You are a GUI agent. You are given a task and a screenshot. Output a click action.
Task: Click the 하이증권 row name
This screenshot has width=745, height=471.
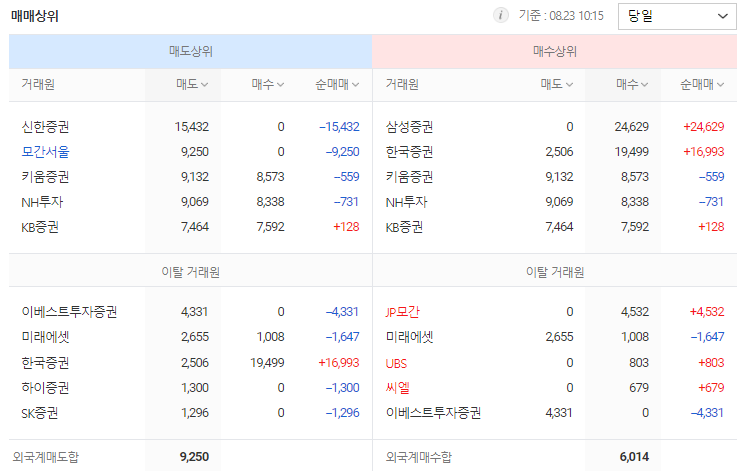[x=45, y=388]
